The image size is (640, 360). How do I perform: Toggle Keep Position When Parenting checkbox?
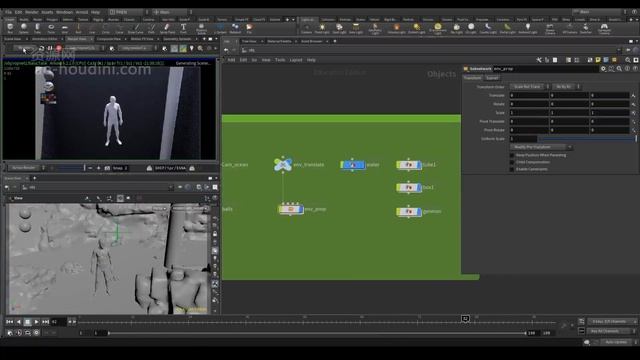click(x=512, y=156)
